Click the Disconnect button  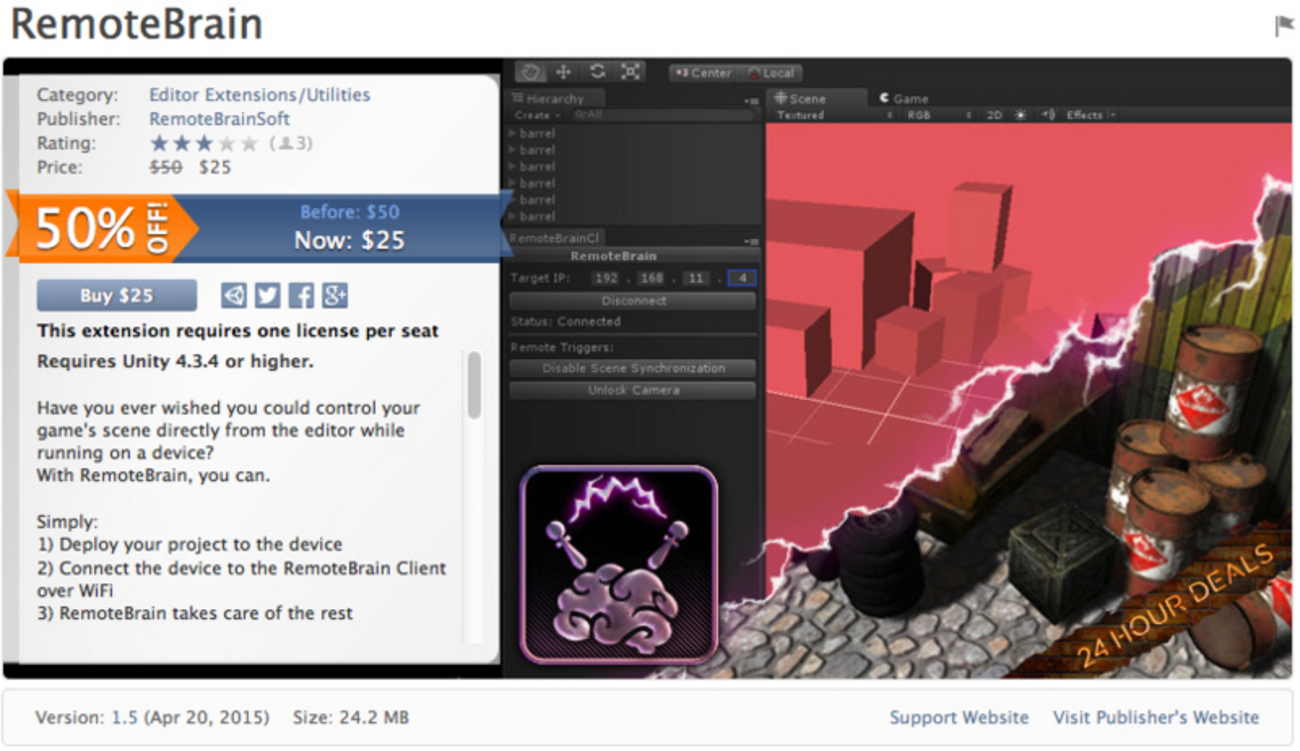click(x=633, y=300)
